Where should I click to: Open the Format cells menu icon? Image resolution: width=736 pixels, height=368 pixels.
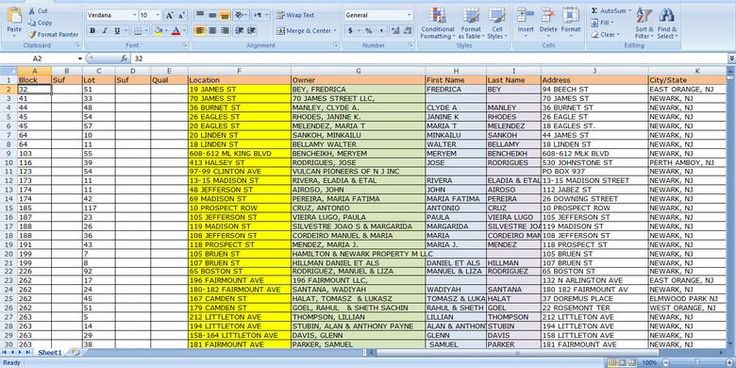point(571,15)
